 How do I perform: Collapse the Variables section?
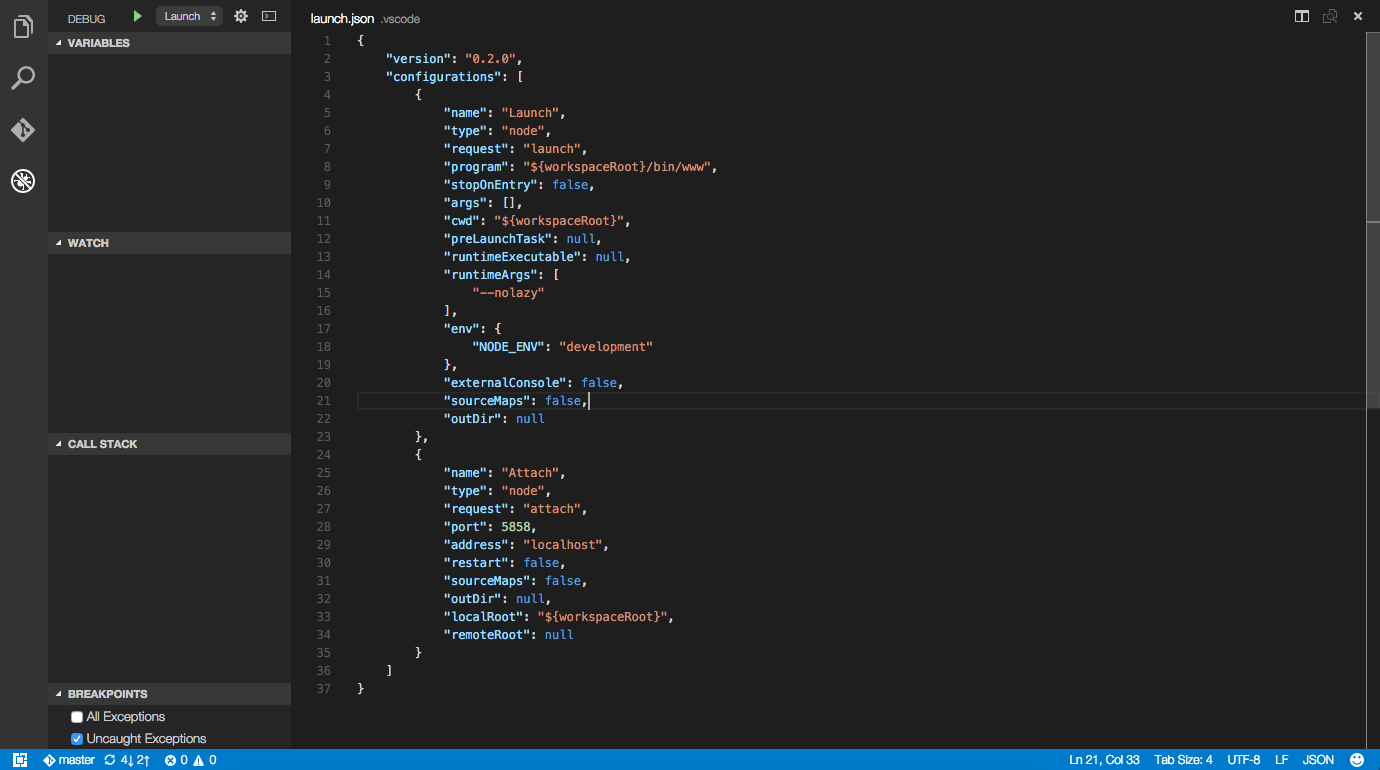point(98,43)
